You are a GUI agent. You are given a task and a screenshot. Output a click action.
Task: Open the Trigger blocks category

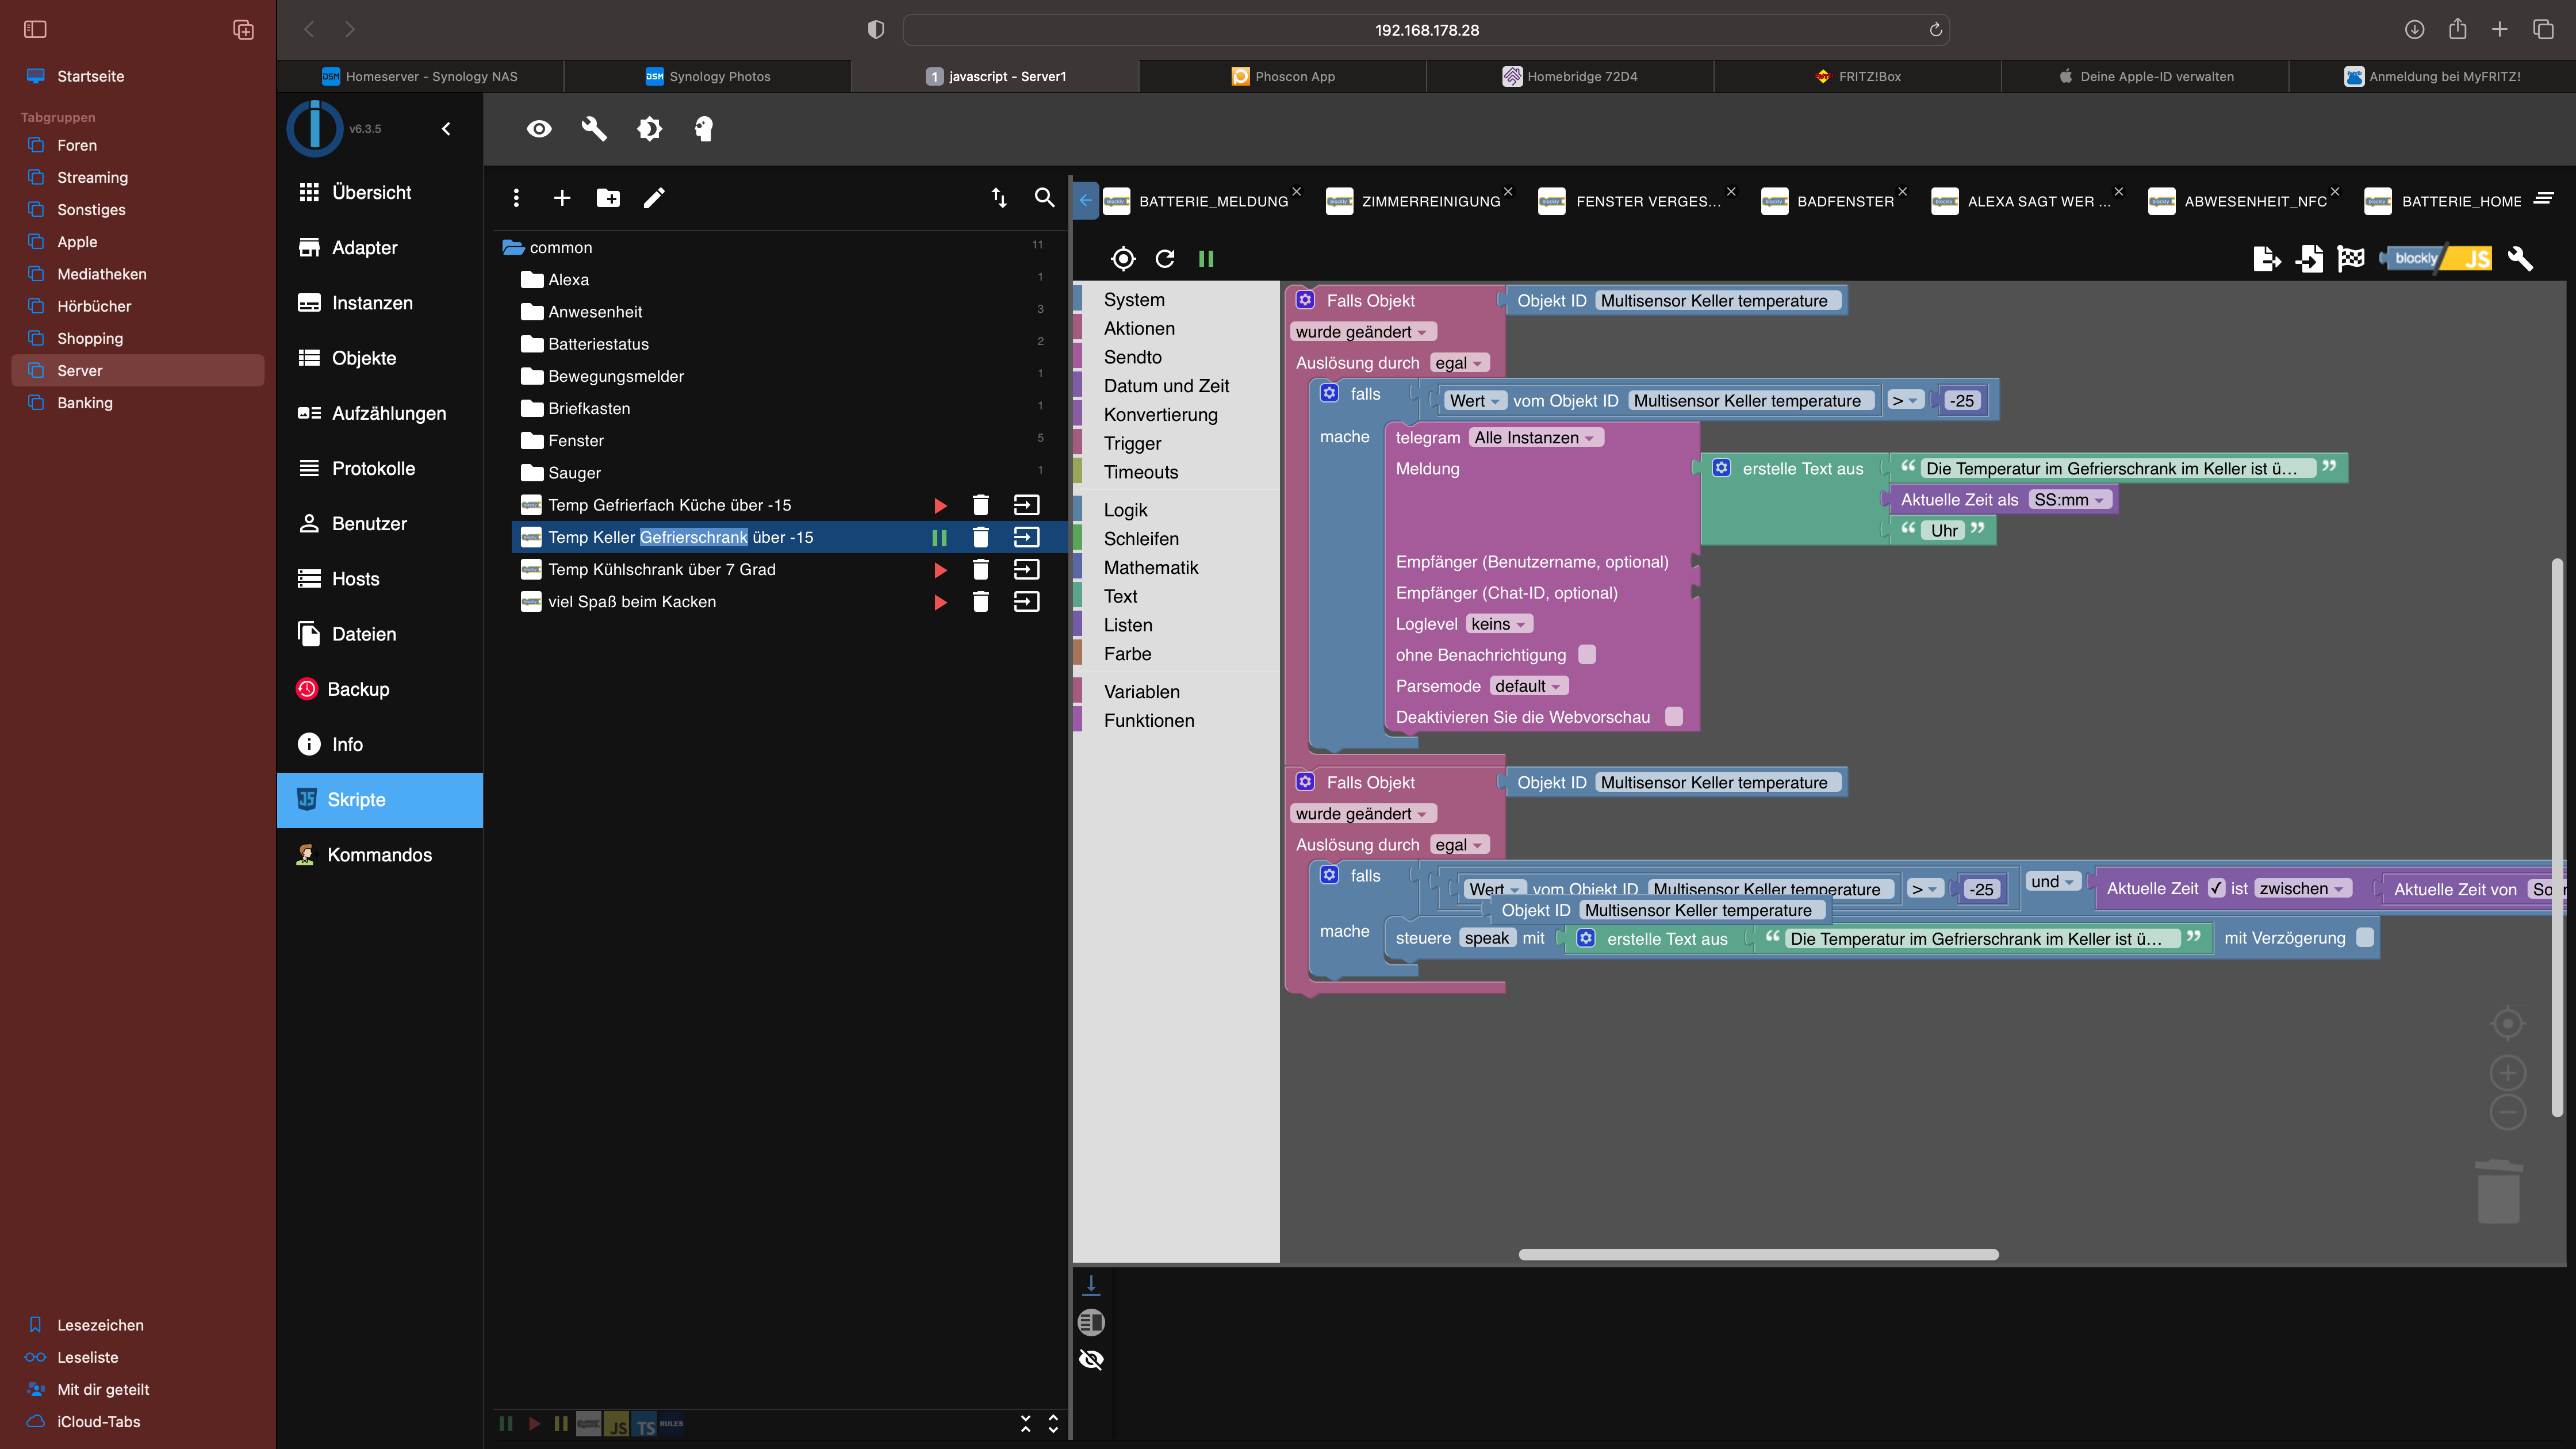coord(1132,443)
